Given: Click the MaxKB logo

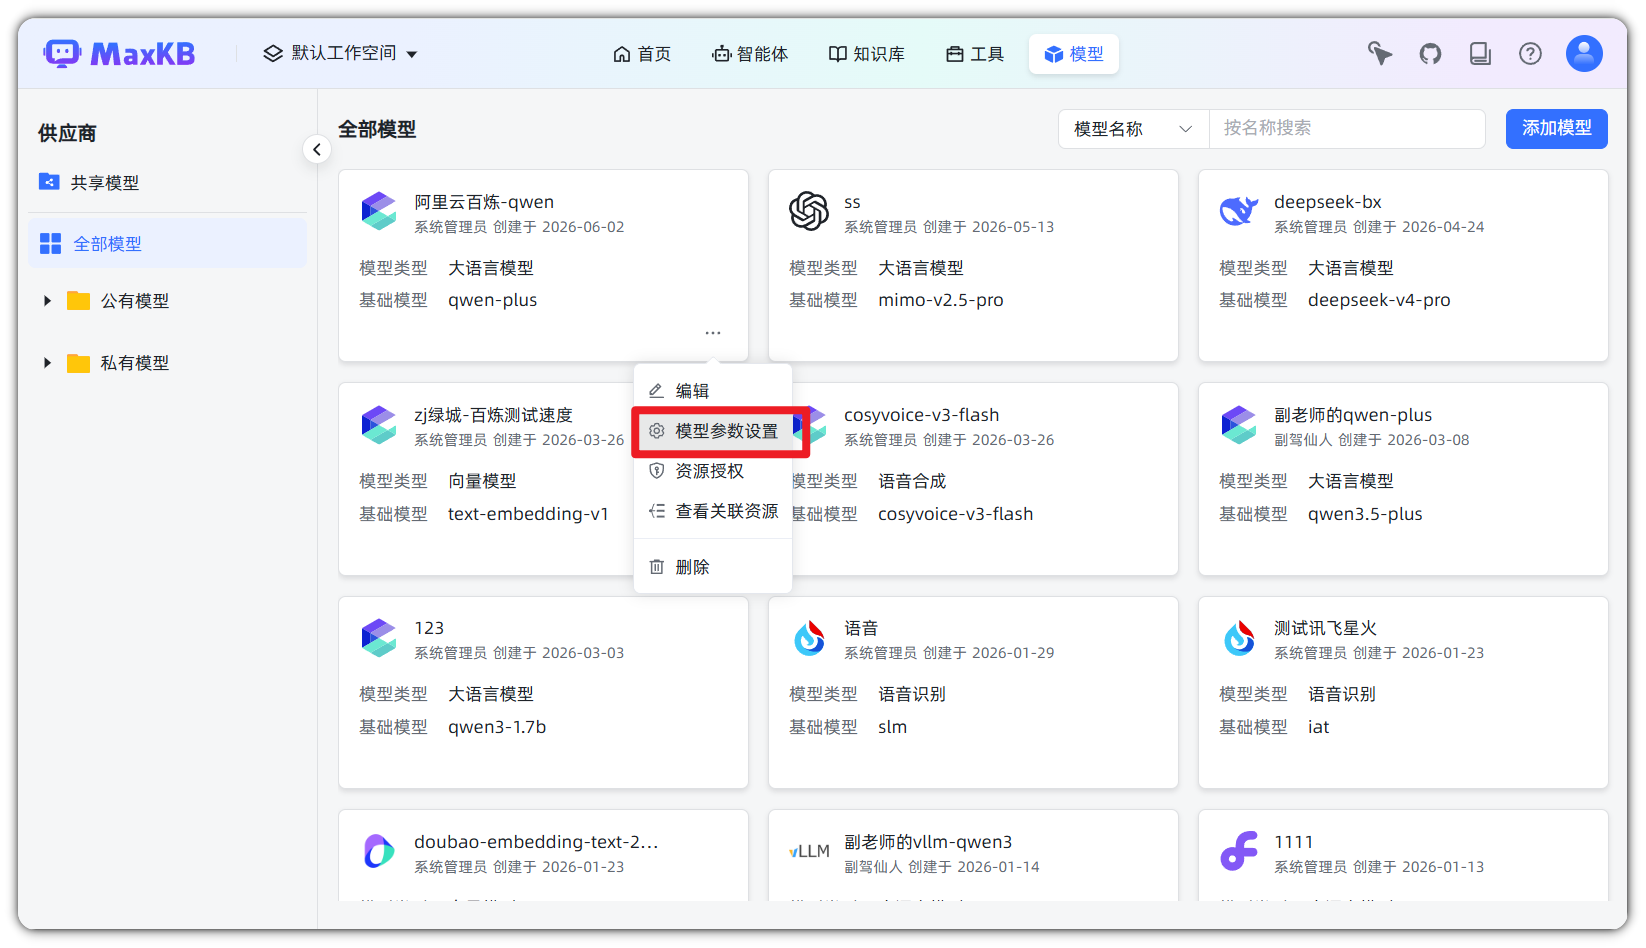Looking at the screenshot, I should click(119, 53).
